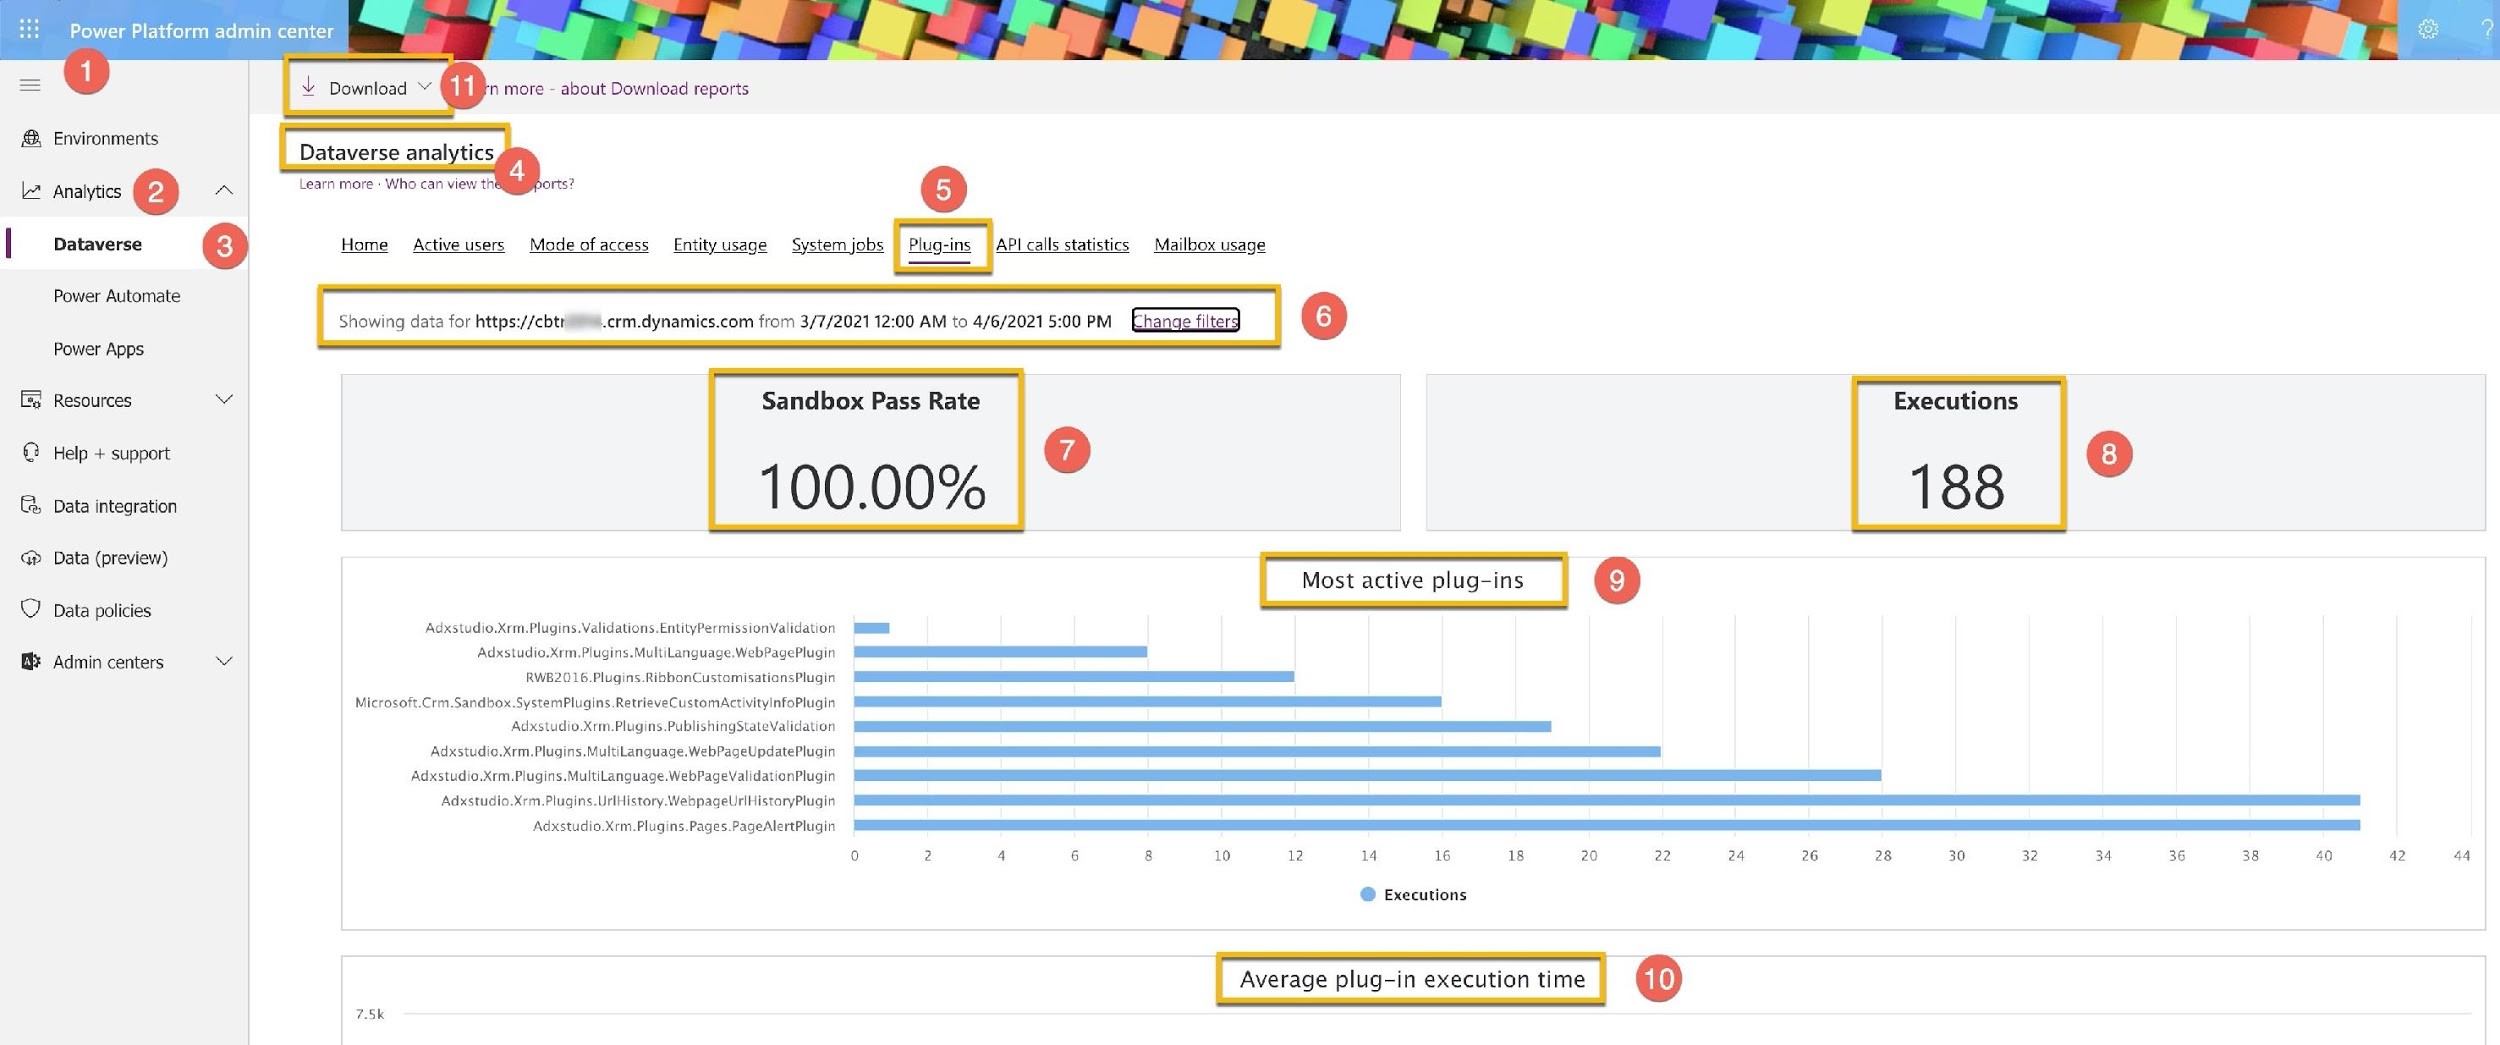This screenshot has height=1045, width=2500.
Task: Collapse the navigation hamburger menu
Action: coord(30,85)
